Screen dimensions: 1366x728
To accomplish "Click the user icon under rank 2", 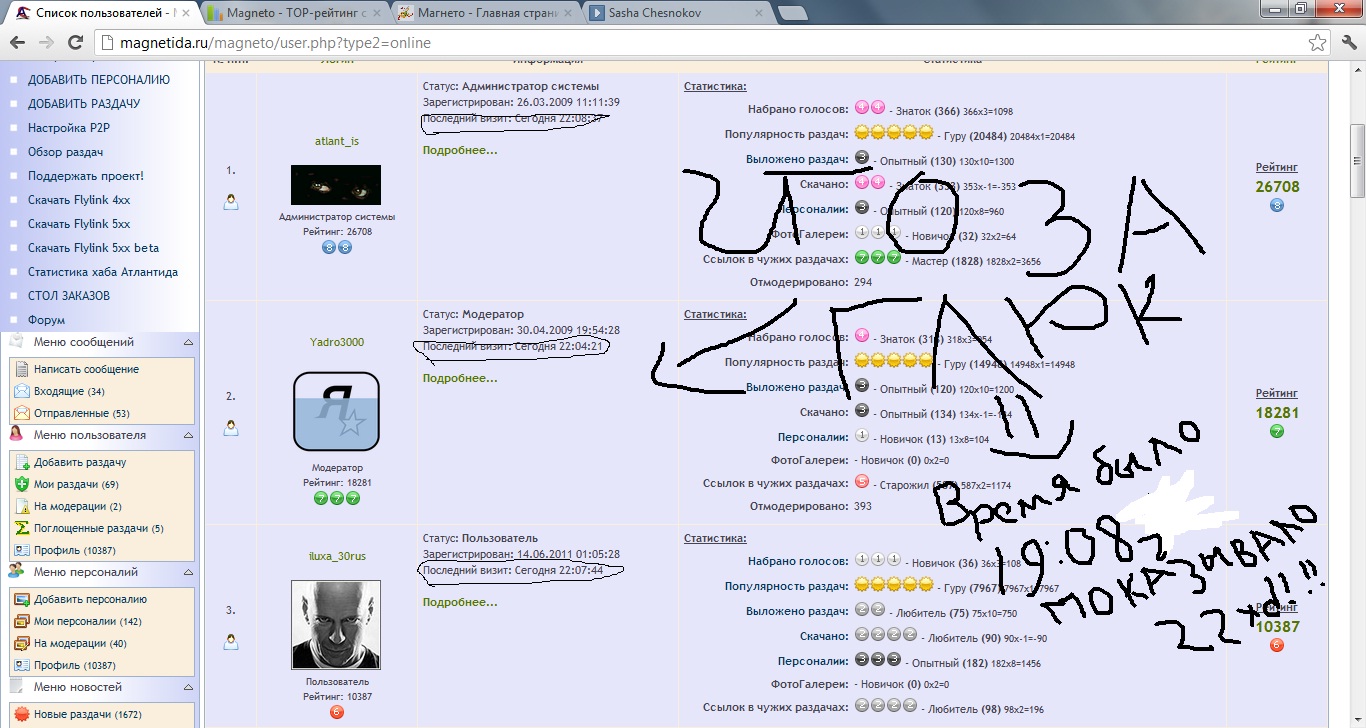I will pos(231,428).
